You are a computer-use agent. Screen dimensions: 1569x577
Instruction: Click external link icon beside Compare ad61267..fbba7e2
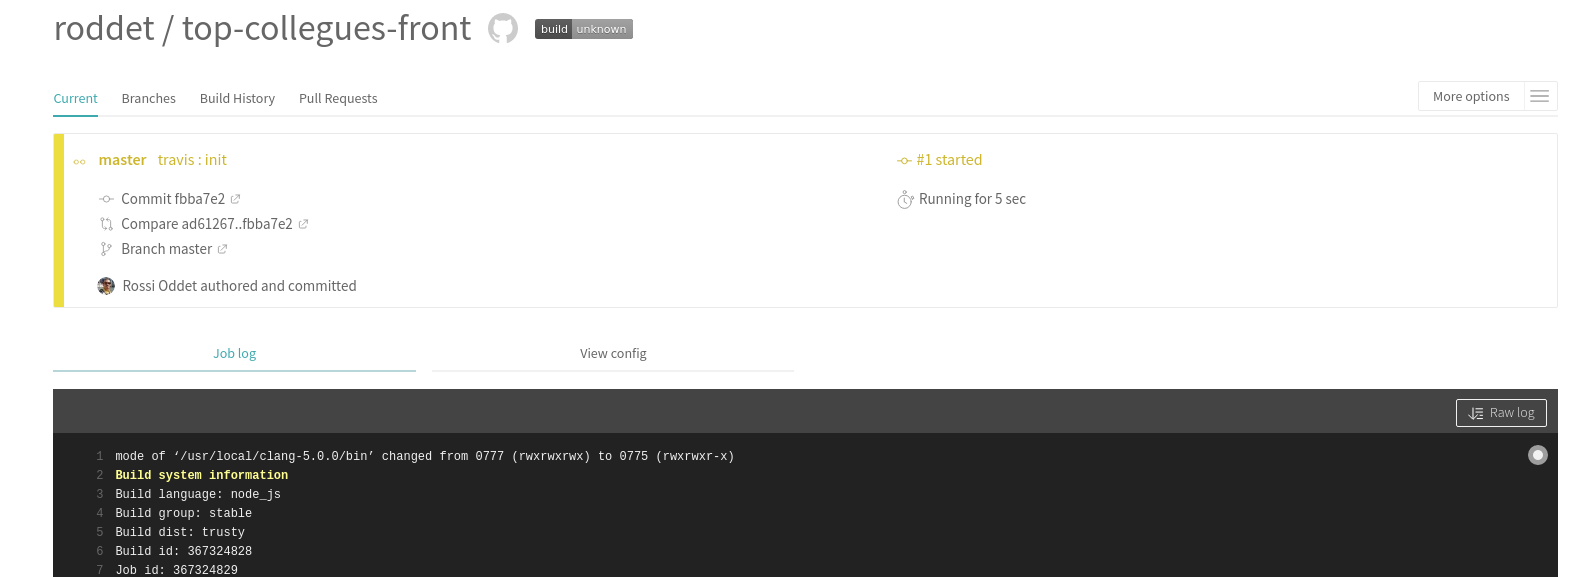coord(303,224)
